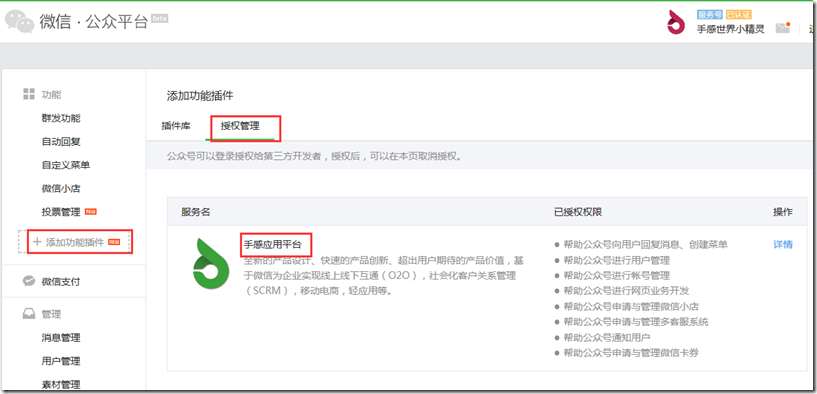Open 群发功能 in the sidebar
This screenshot has width=817, height=394.
click(61, 118)
